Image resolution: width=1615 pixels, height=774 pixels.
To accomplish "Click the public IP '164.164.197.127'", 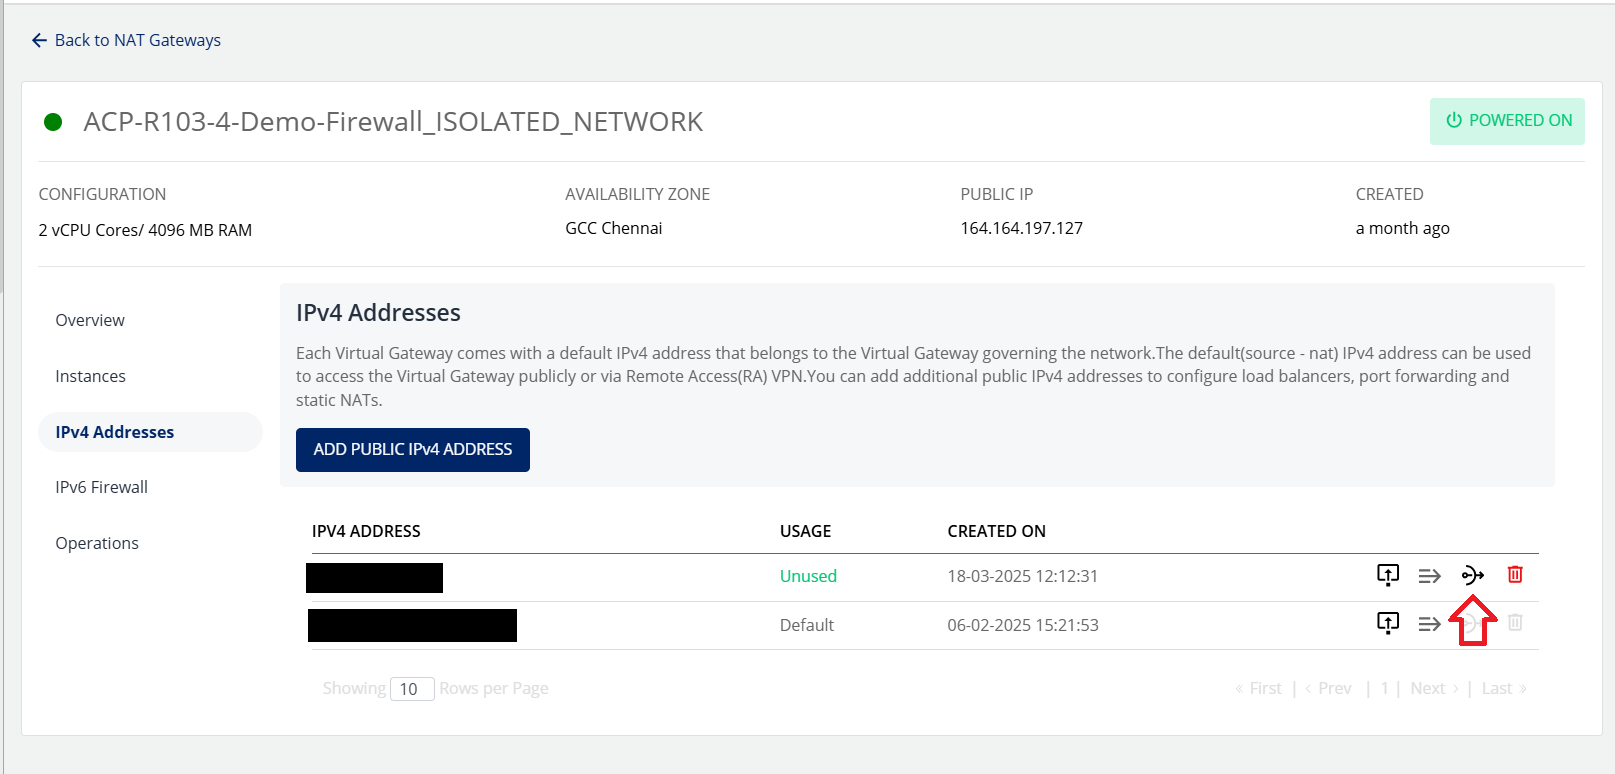I will tap(1022, 228).
